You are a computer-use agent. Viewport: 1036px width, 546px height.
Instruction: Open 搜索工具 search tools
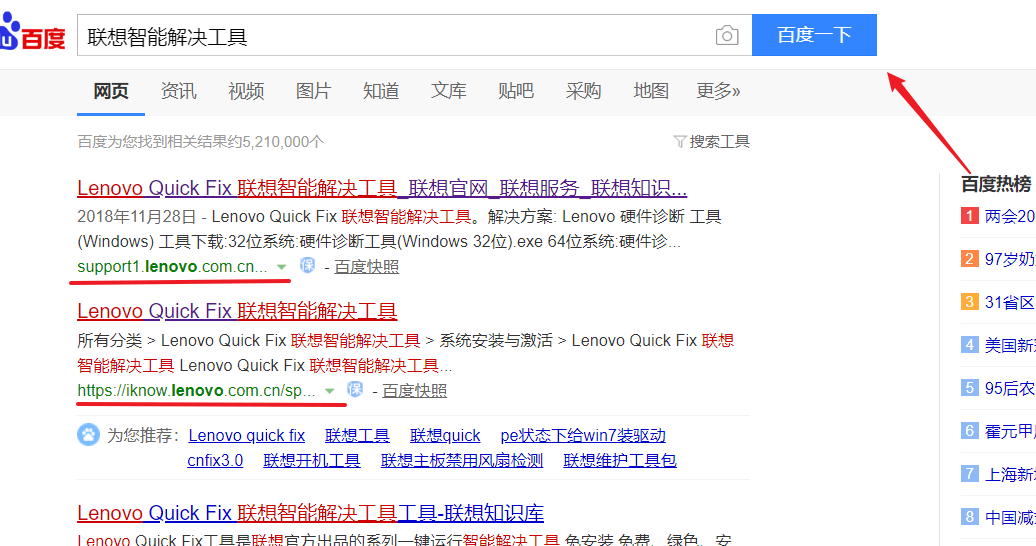coord(720,141)
